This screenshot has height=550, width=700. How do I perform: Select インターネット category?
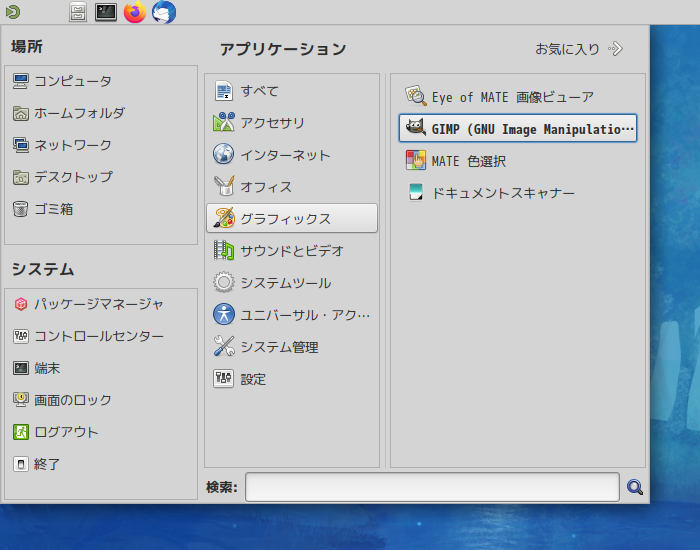[292, 154]
